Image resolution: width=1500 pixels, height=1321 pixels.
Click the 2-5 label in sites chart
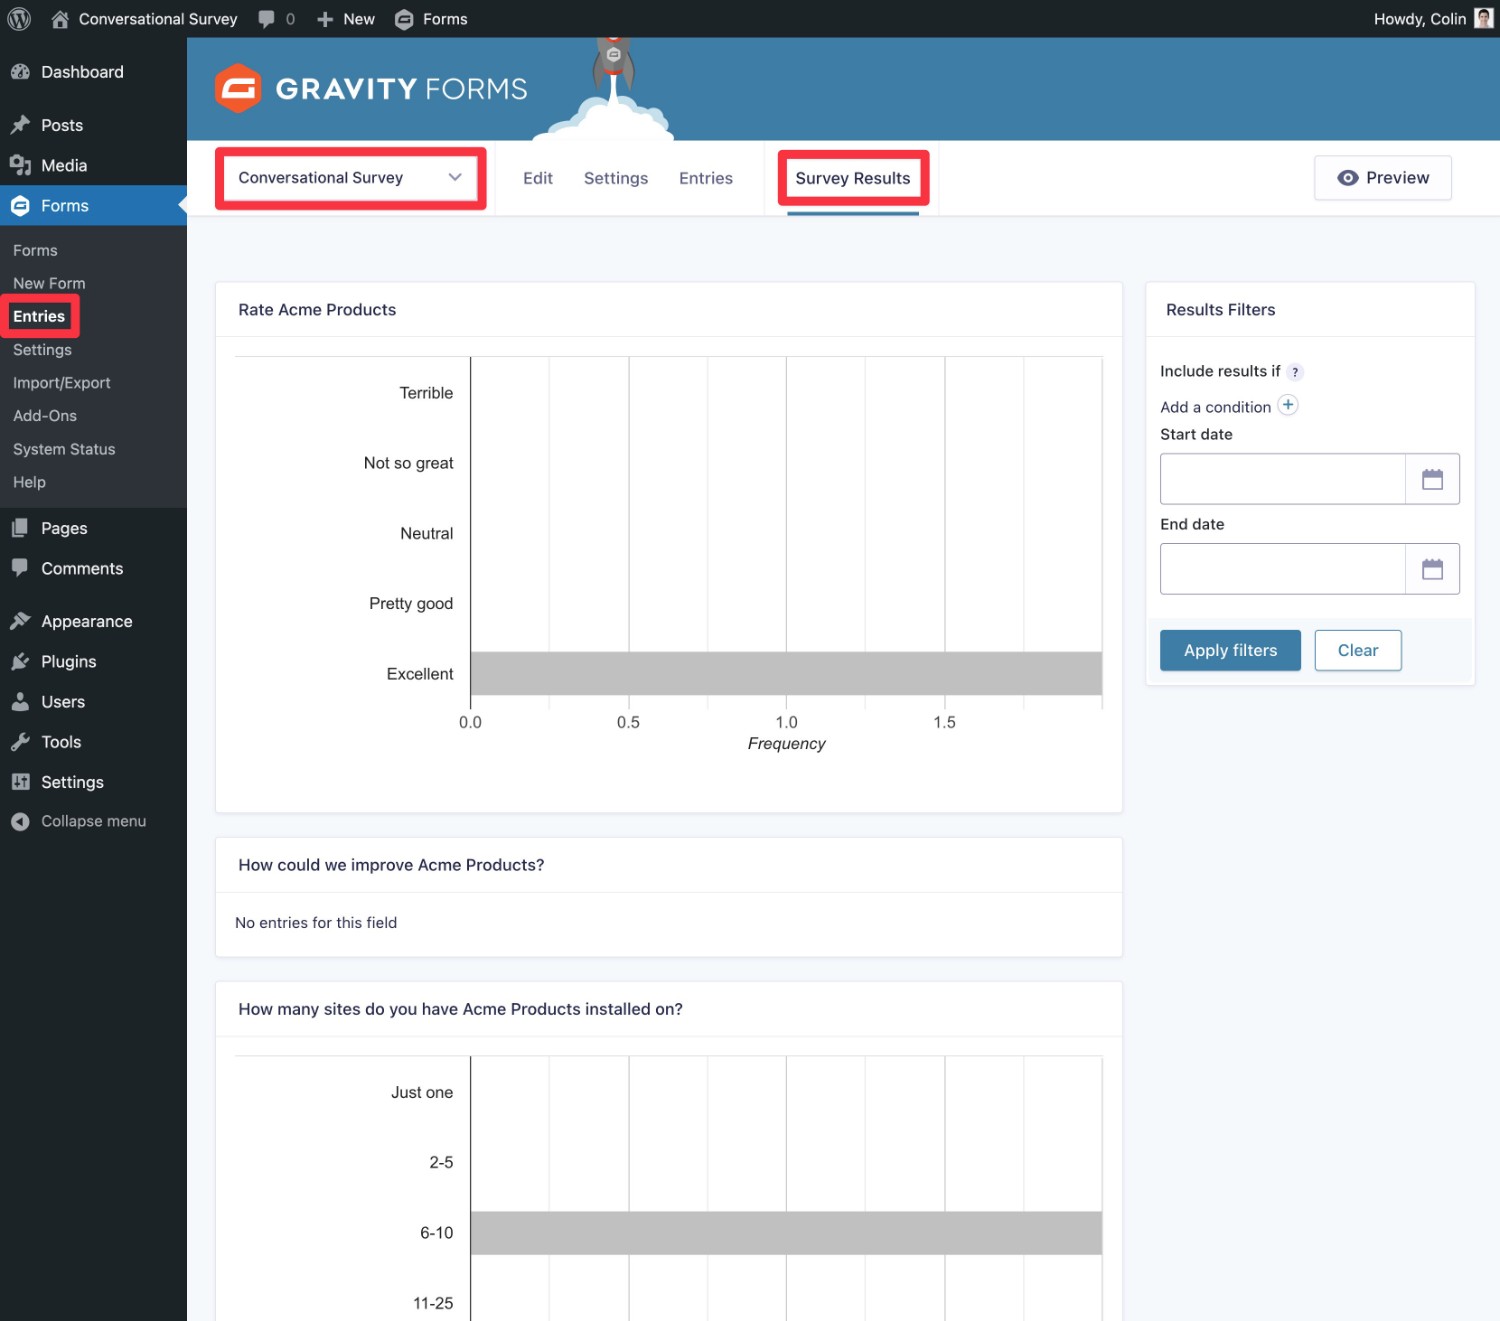441,1163
